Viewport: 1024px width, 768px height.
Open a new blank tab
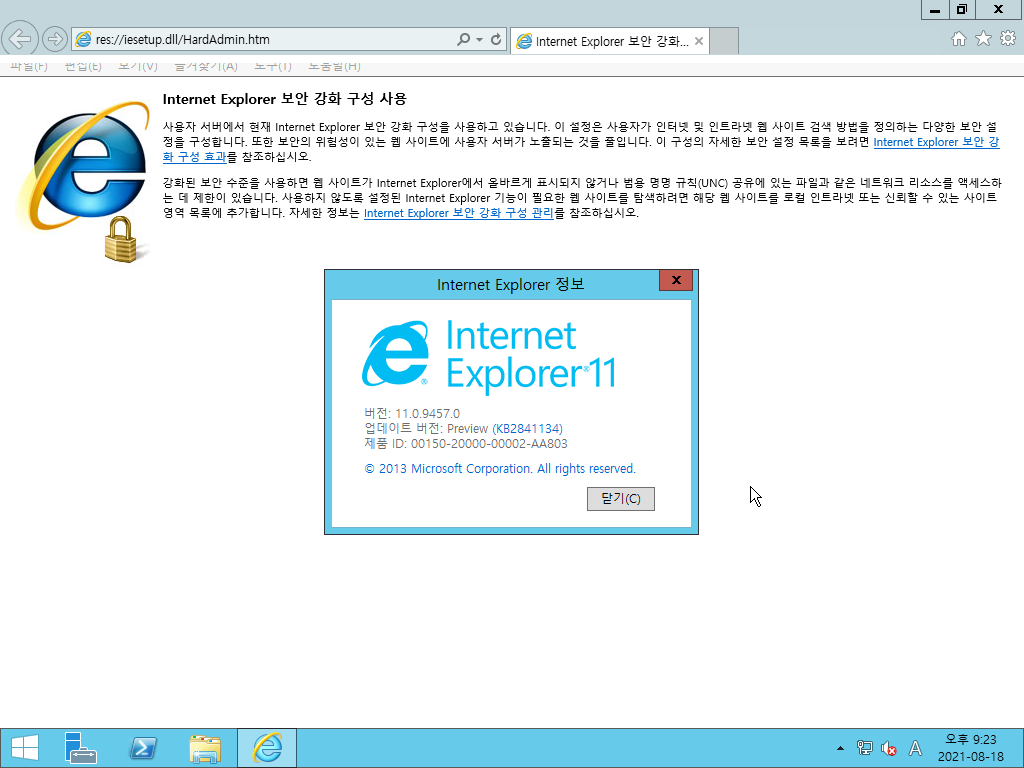tap(724, 41)
